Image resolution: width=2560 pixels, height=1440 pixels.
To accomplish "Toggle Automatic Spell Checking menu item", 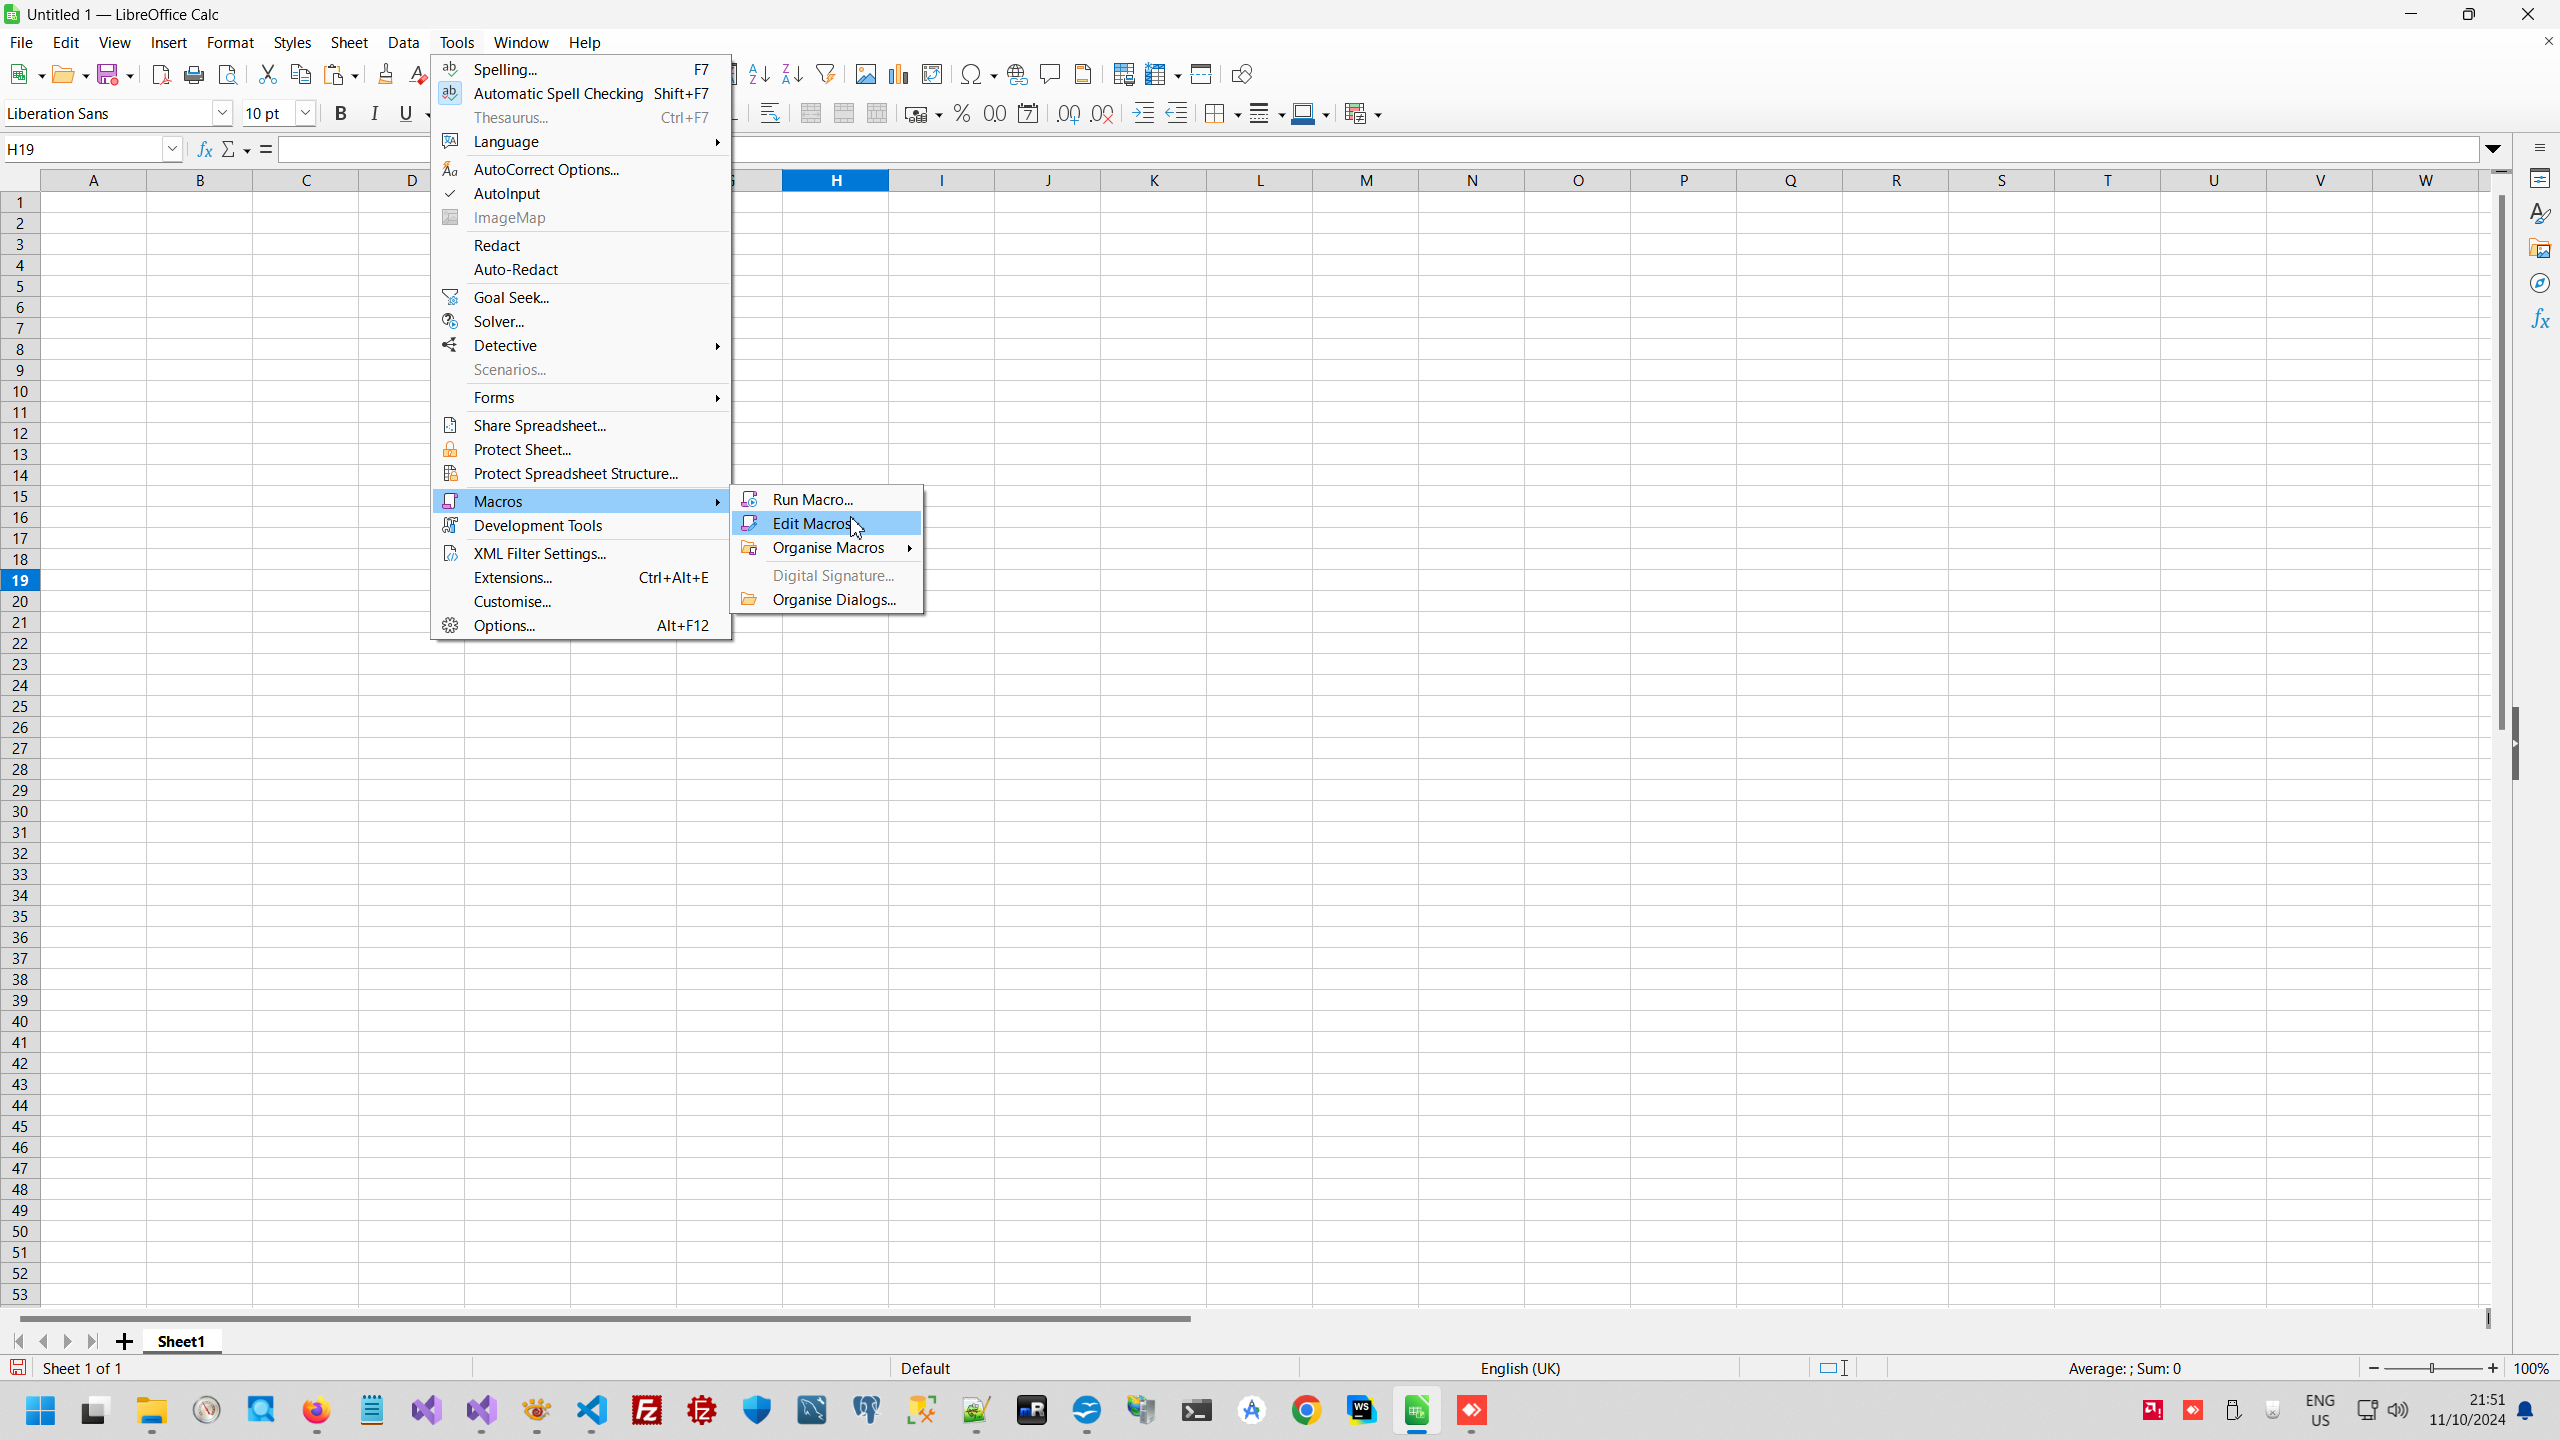I will [558, 94].
